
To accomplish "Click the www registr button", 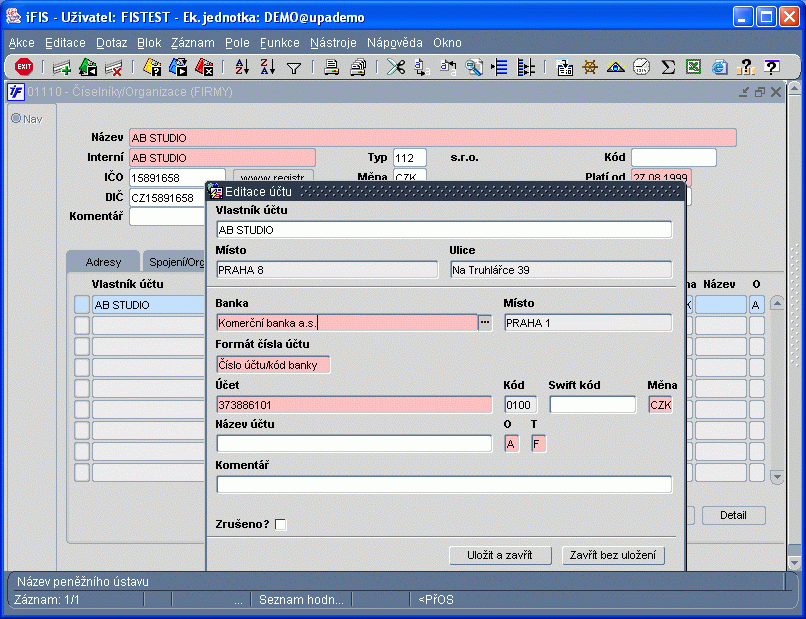I will (273, 176).
